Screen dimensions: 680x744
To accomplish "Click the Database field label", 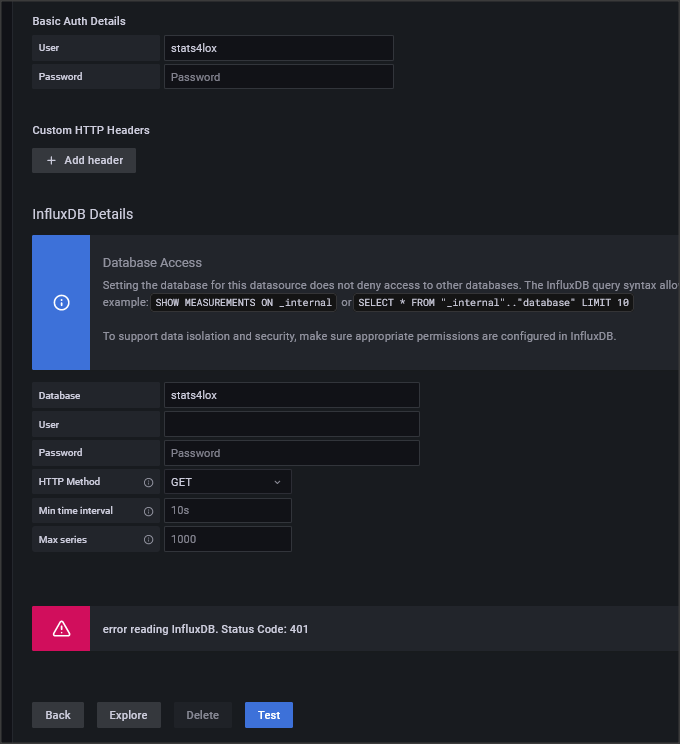I will click(59, 395).
